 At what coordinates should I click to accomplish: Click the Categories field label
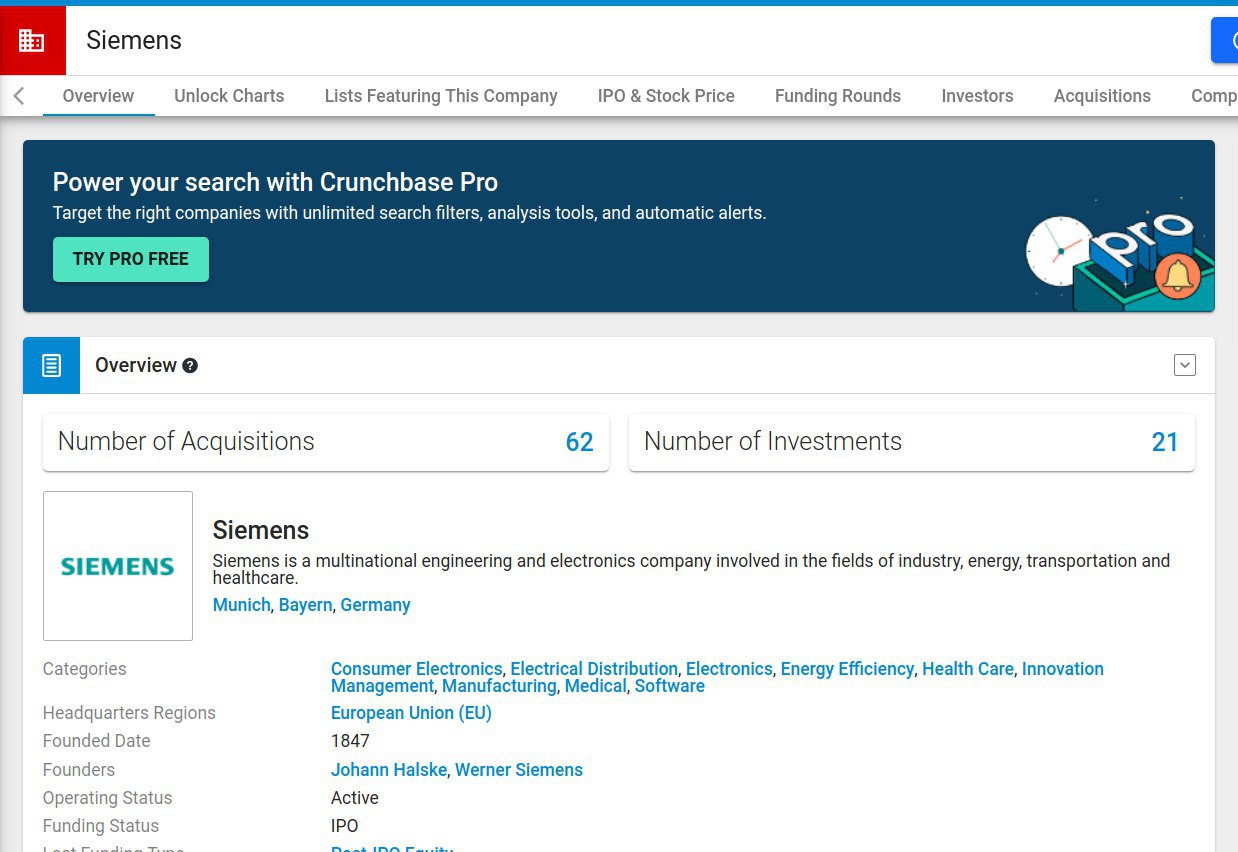(x=84, y=669)
